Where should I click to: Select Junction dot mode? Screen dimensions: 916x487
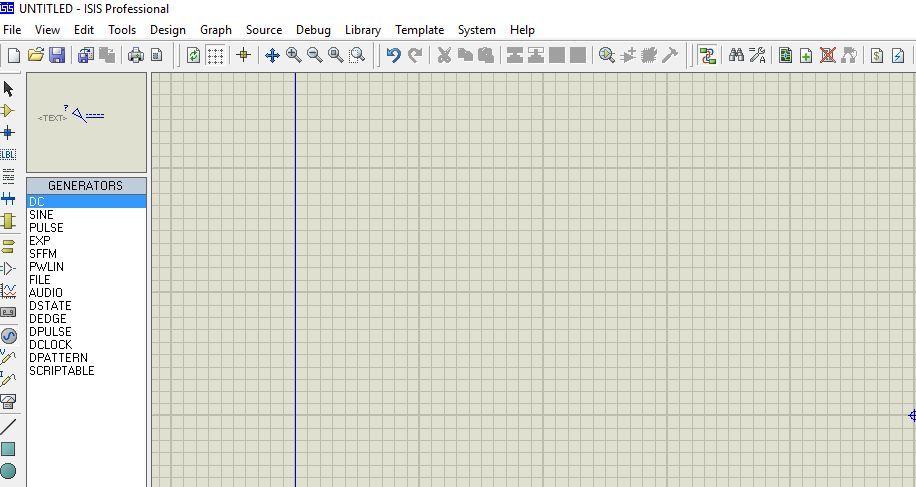point(8,133)
